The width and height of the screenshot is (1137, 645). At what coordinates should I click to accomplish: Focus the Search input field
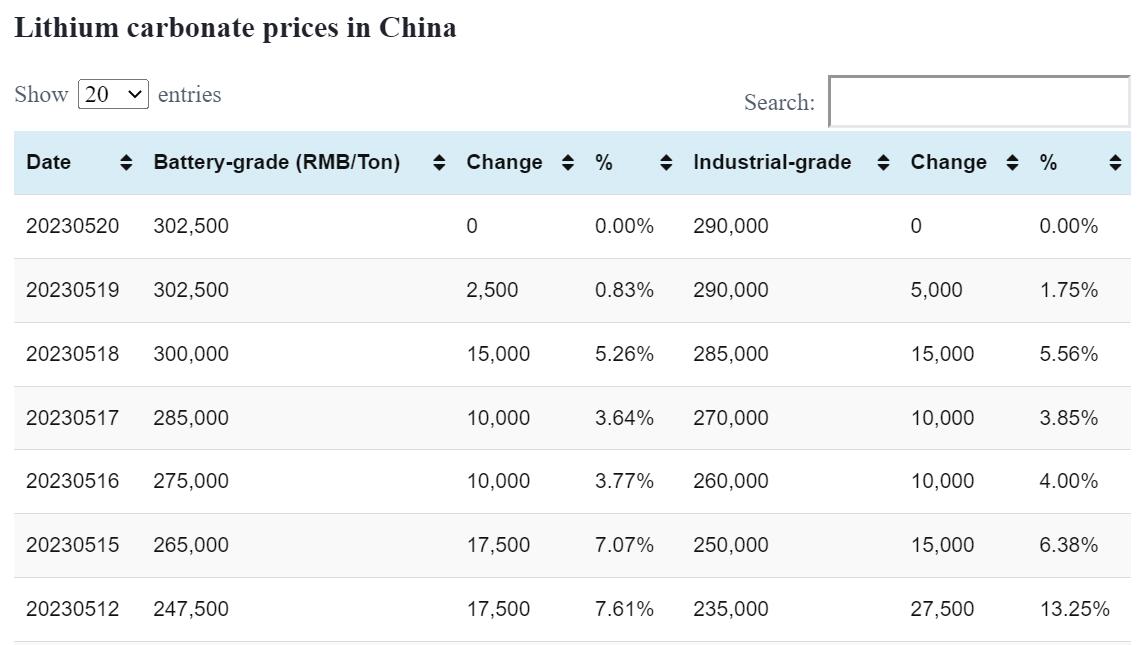point(979,102)
